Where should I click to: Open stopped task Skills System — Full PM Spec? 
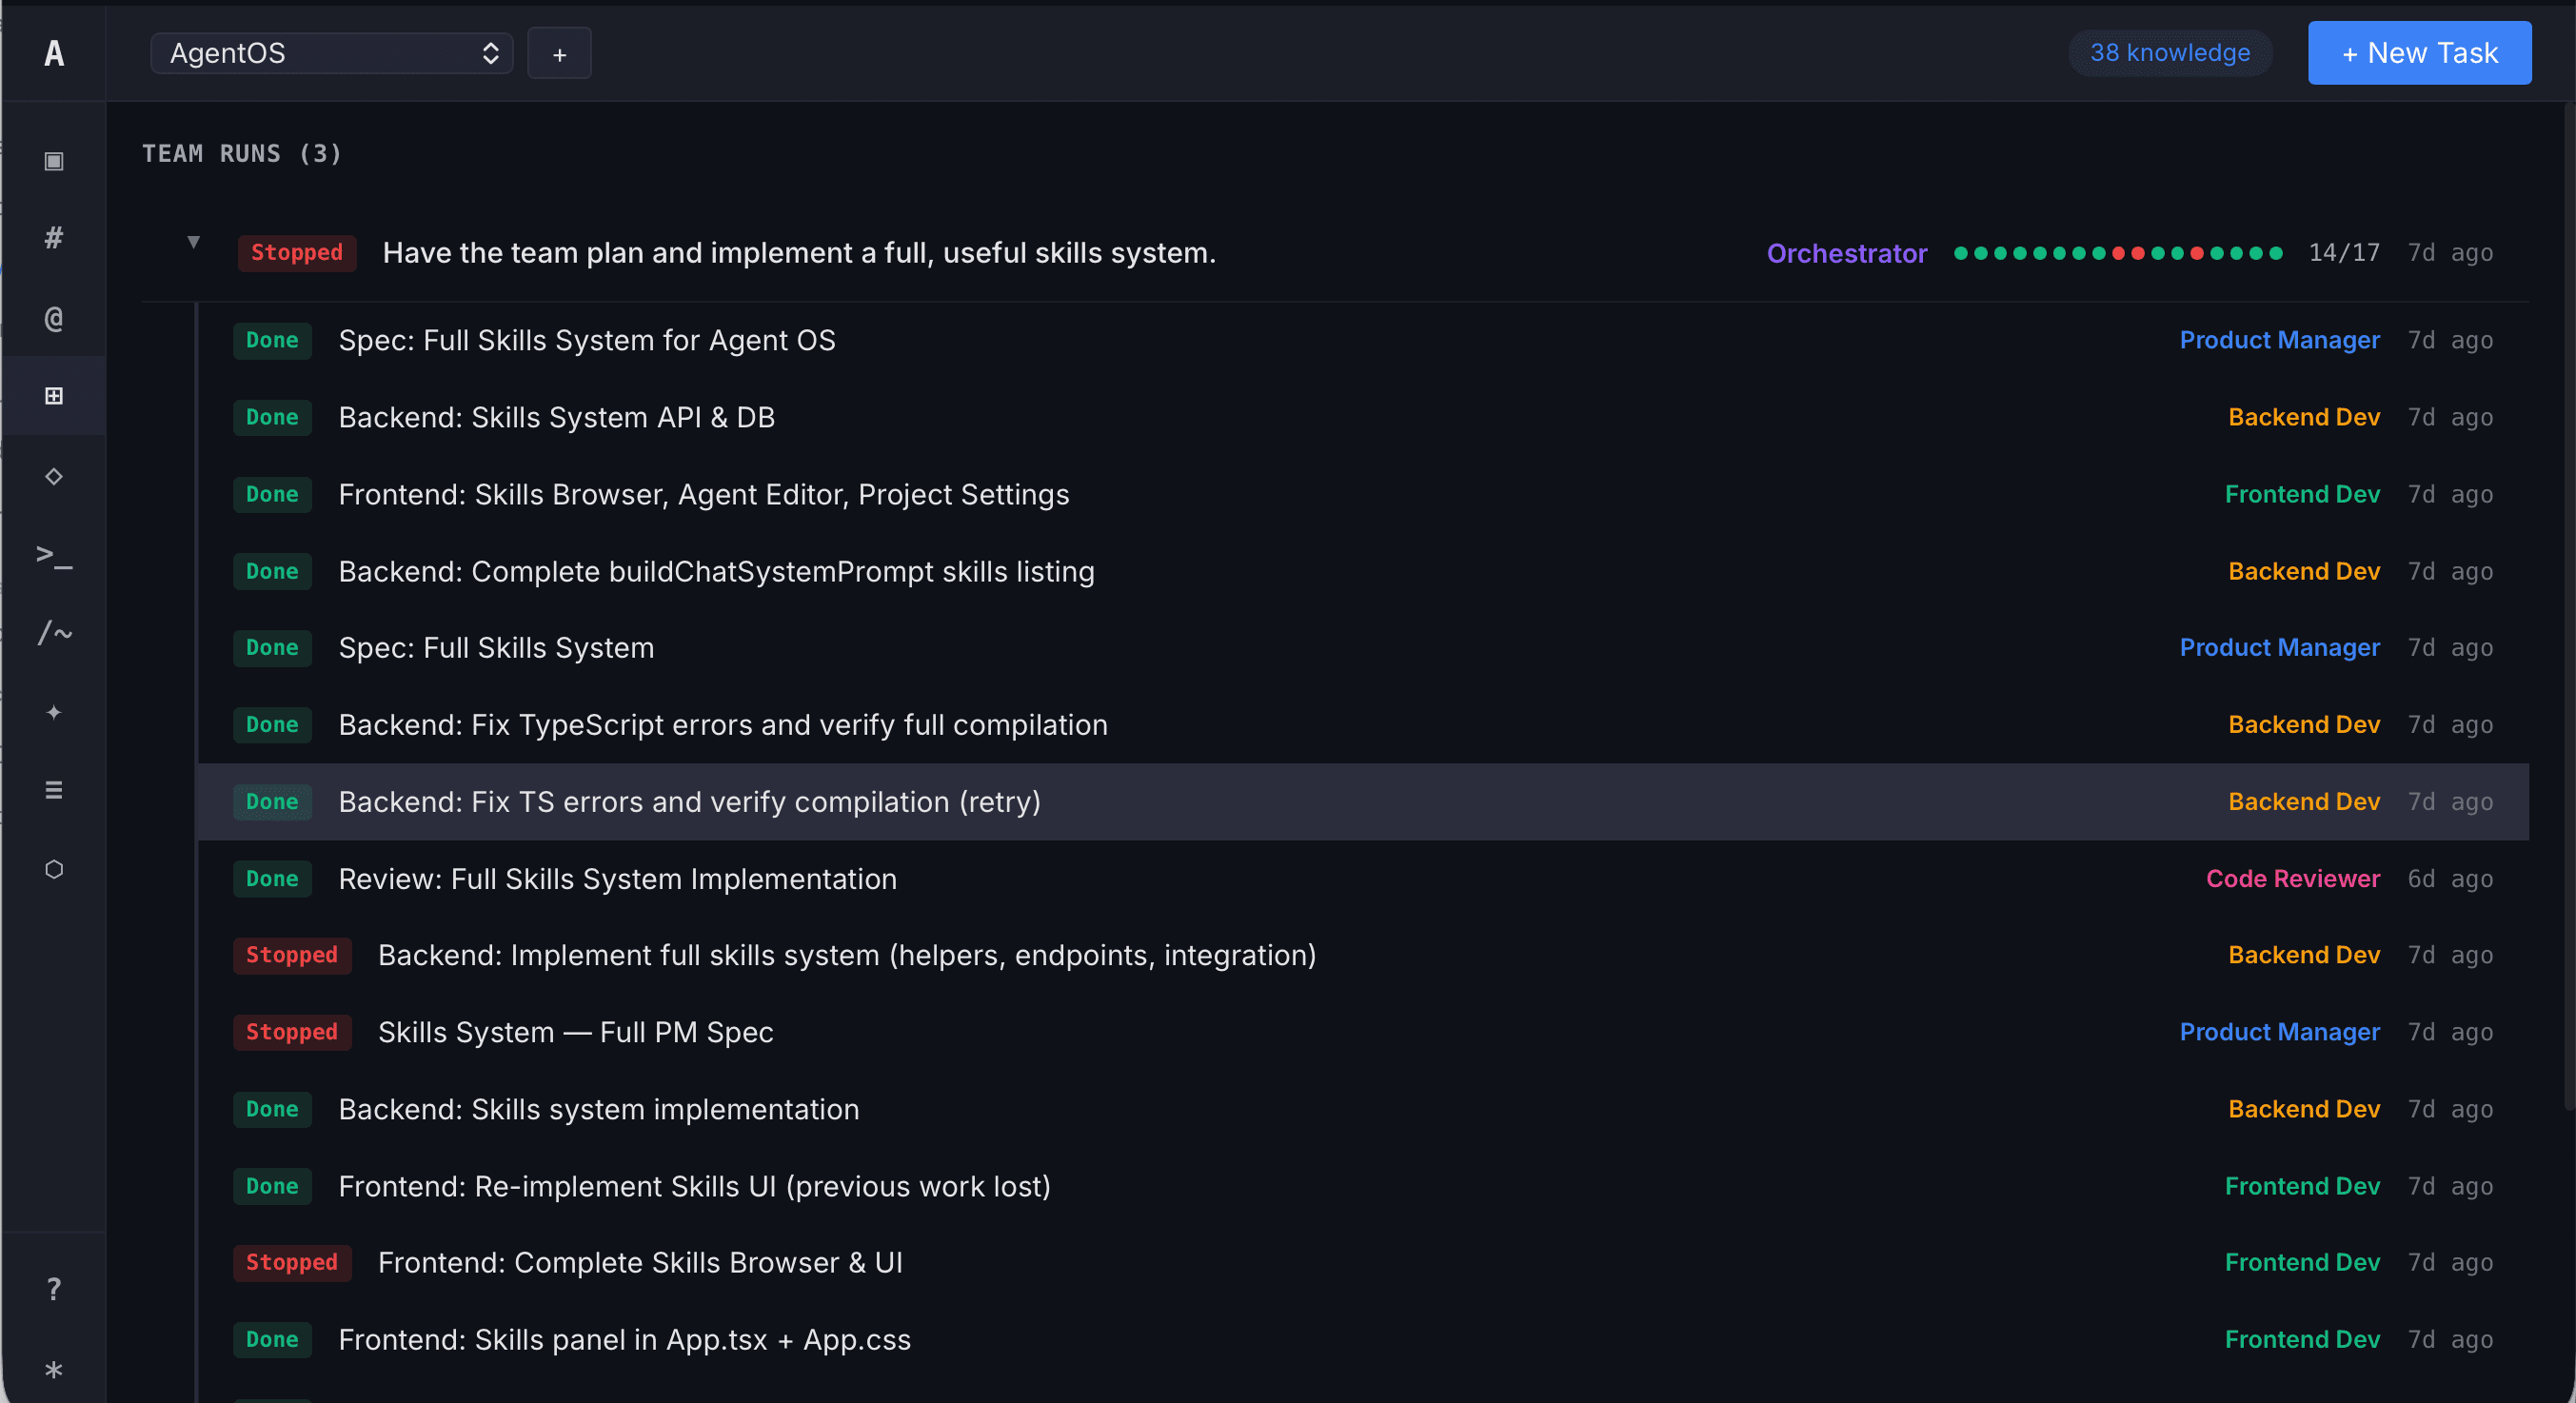[x=575, y=1032]
